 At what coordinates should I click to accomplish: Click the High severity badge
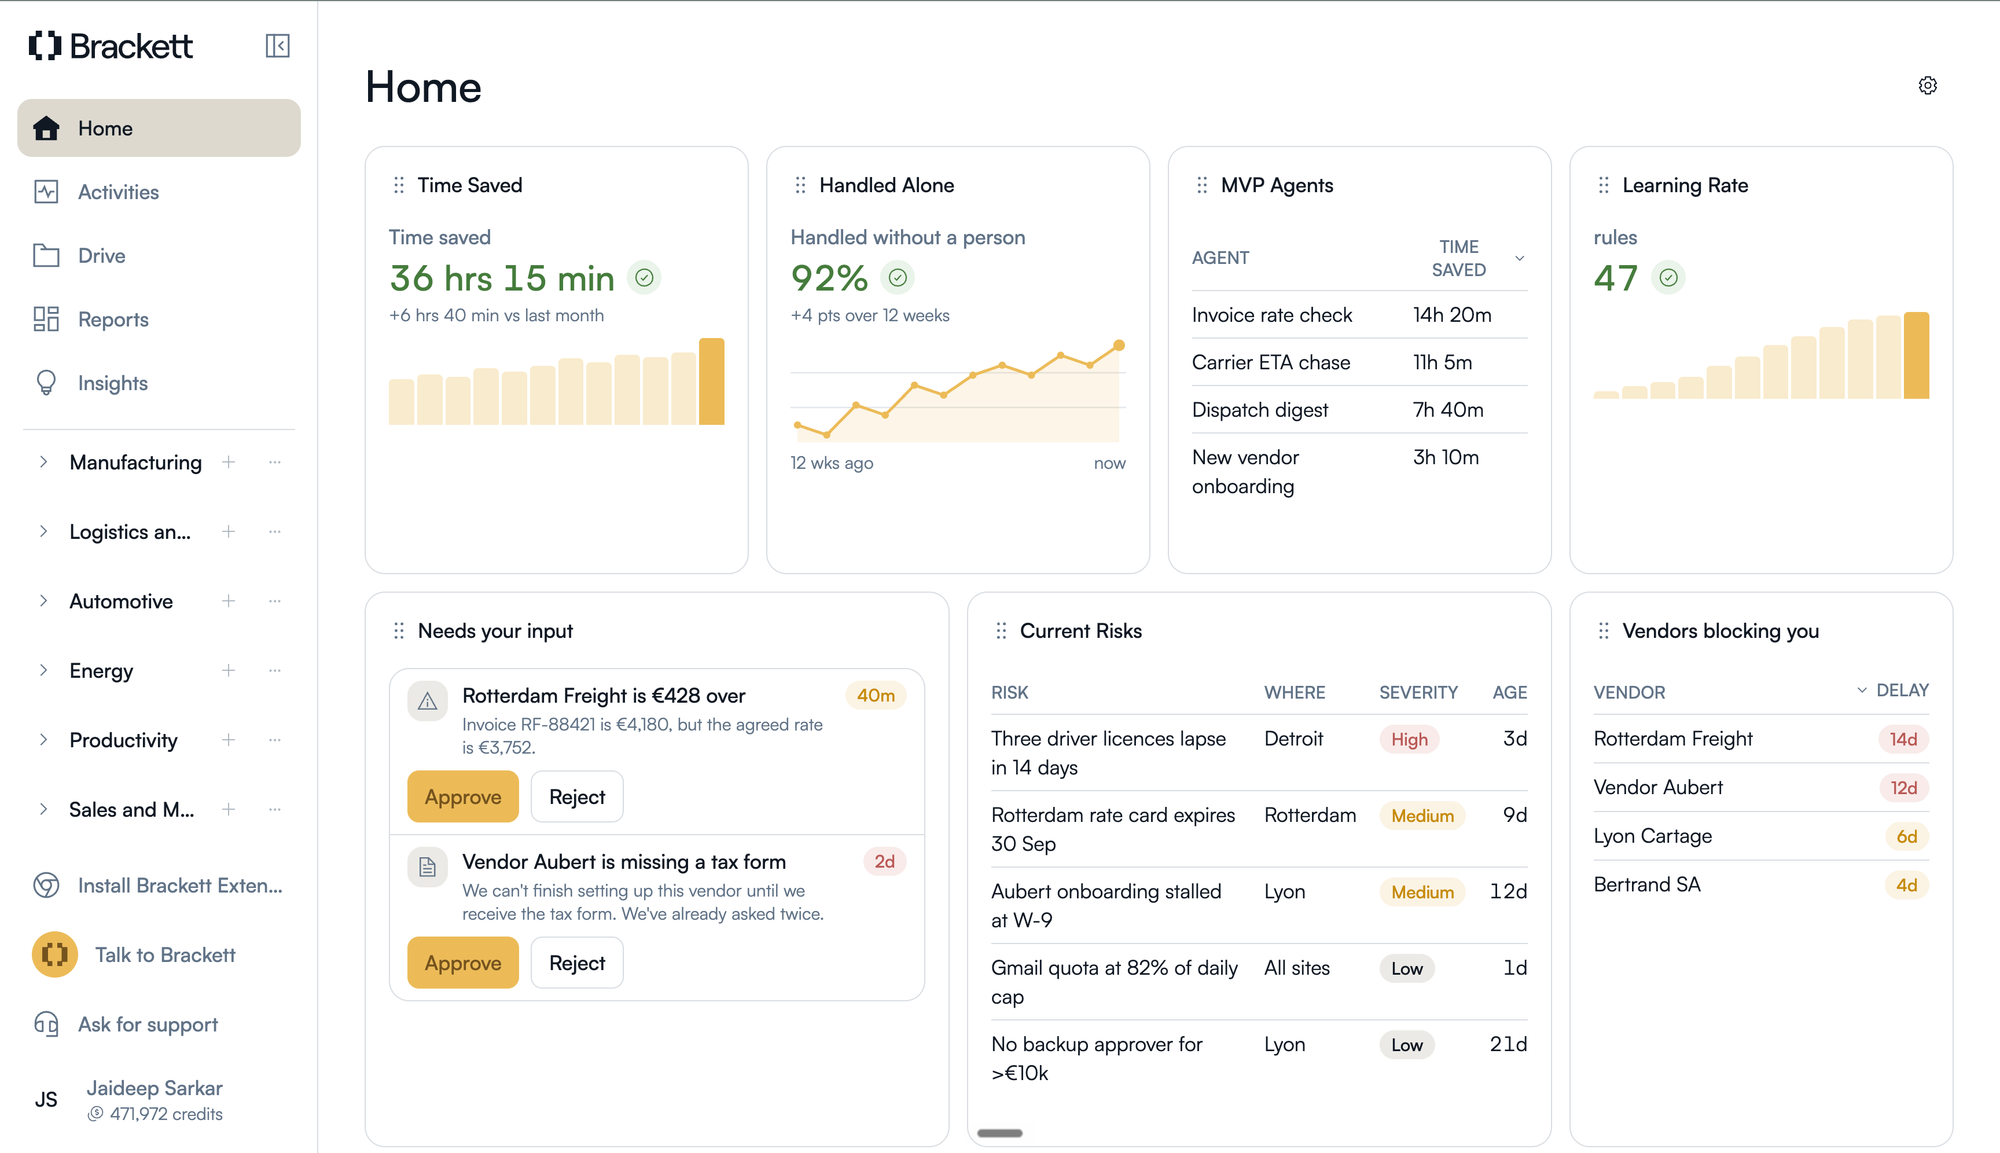coord(1410,739)
